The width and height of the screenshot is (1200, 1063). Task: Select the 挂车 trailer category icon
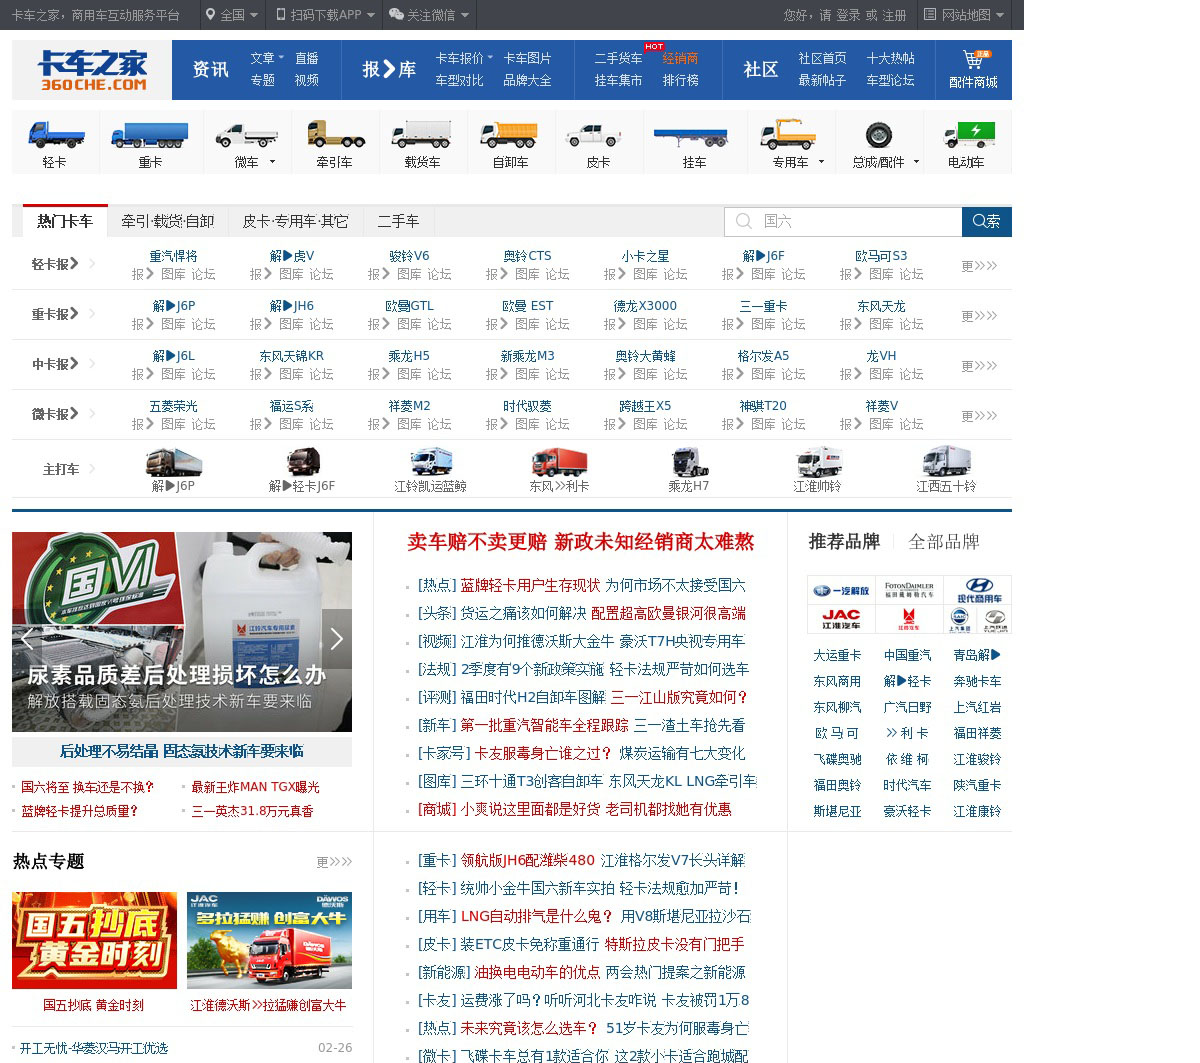tap(694, 143)
